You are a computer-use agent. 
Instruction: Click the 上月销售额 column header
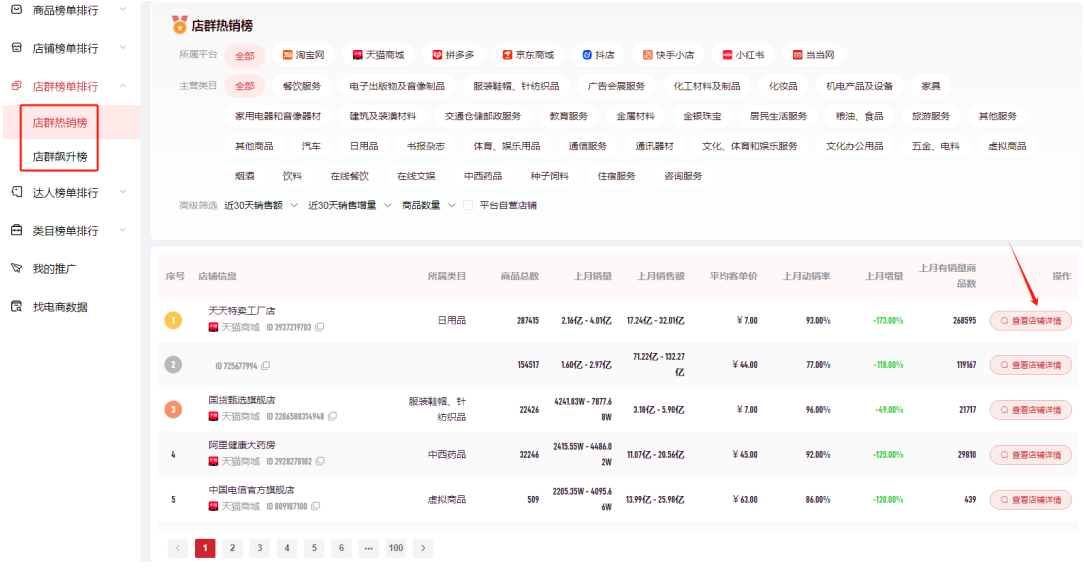click(661, 276)
